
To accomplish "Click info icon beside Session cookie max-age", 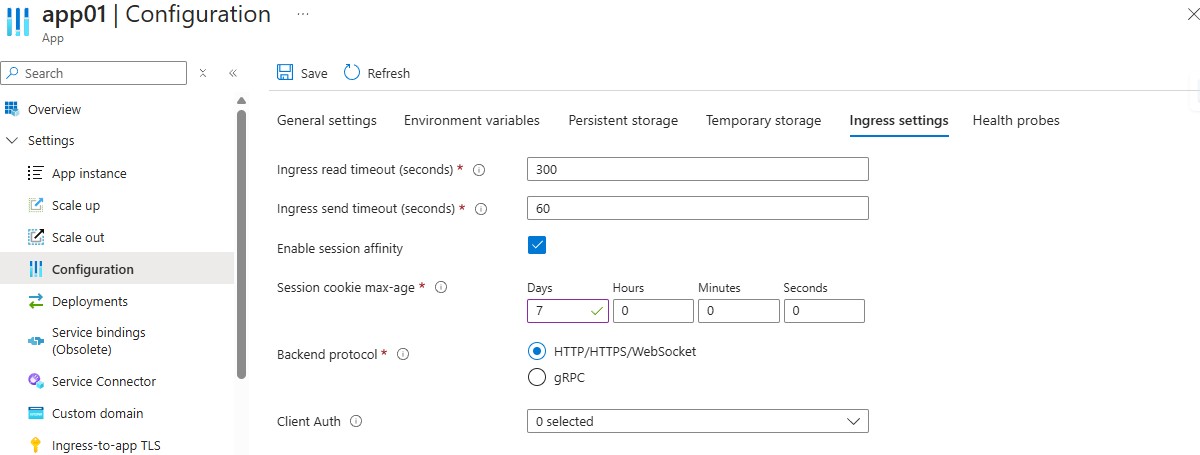I will (x=441, y=287).
